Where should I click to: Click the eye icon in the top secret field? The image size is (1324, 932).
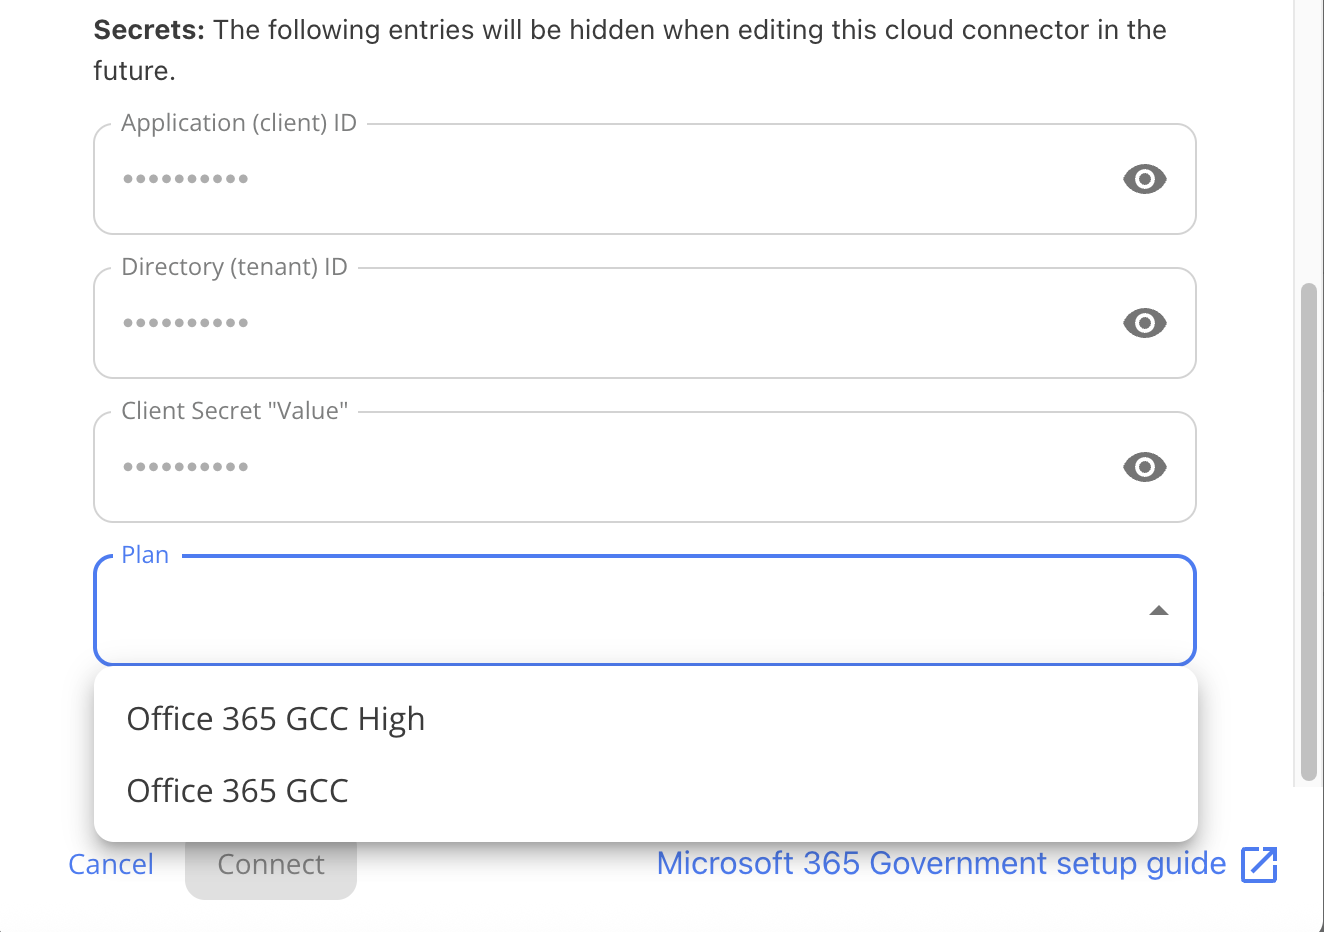[x=1144, y=179]
